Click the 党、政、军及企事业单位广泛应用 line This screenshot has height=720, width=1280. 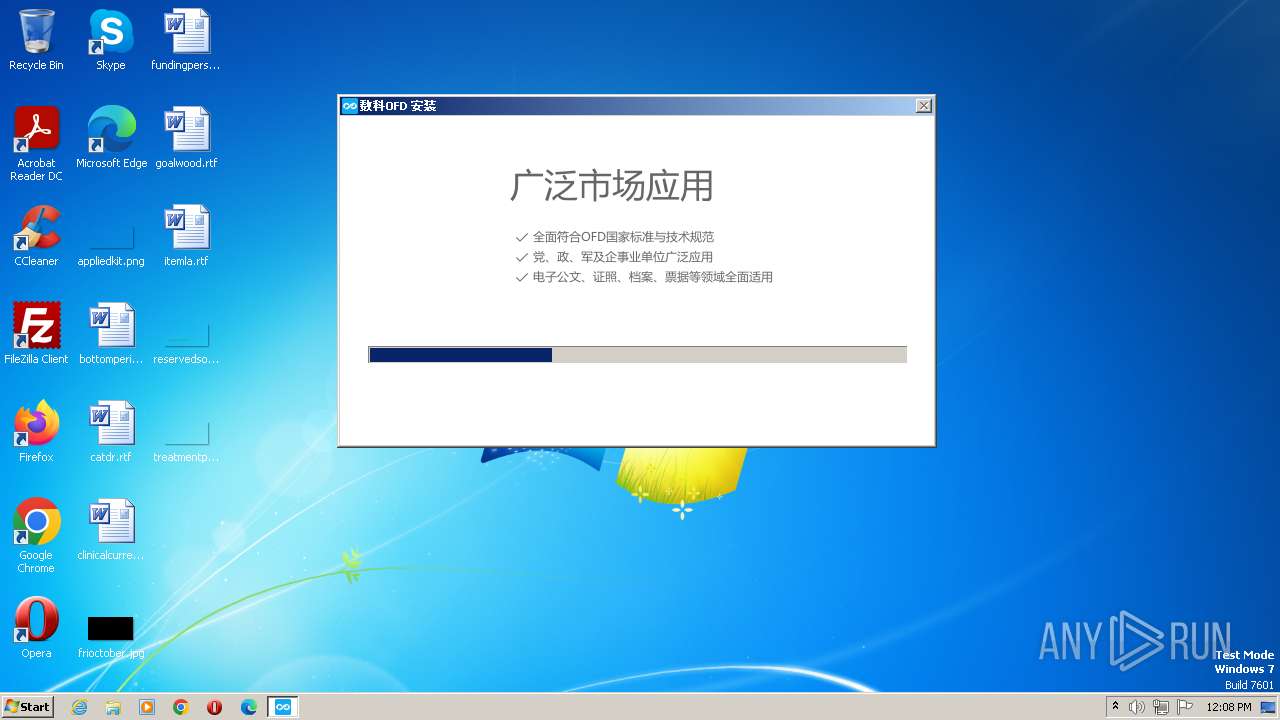click(622, 257)
